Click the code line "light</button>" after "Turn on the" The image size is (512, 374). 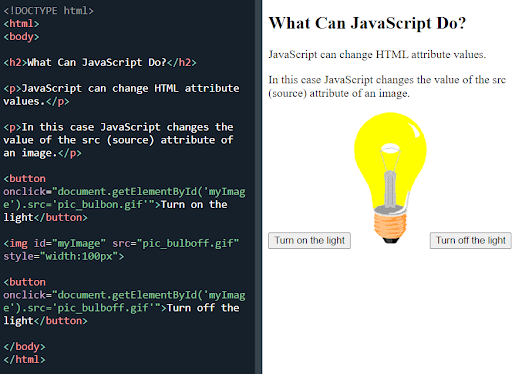pos(45,217)
